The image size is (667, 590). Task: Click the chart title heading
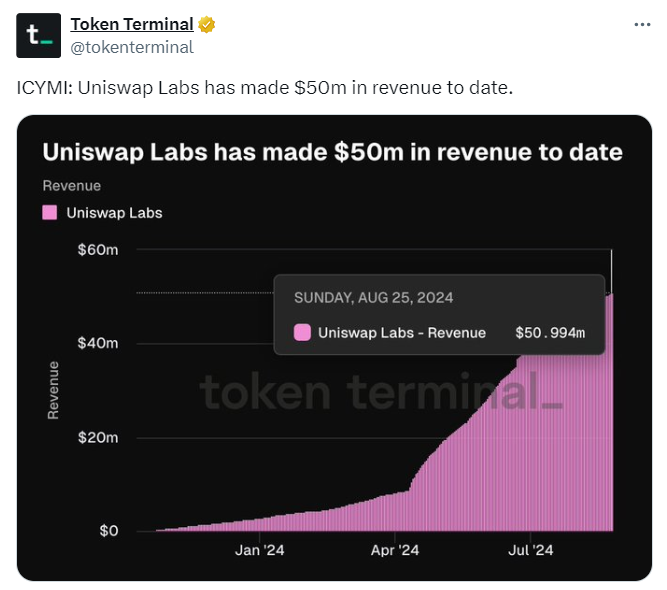pyautogui.click(x=332, y=152)
